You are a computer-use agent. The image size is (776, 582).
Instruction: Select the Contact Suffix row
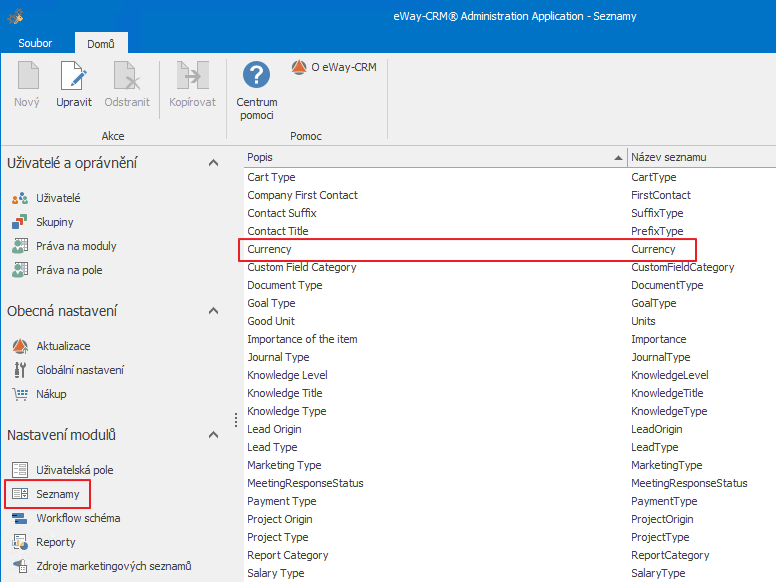tap(510, 213)
